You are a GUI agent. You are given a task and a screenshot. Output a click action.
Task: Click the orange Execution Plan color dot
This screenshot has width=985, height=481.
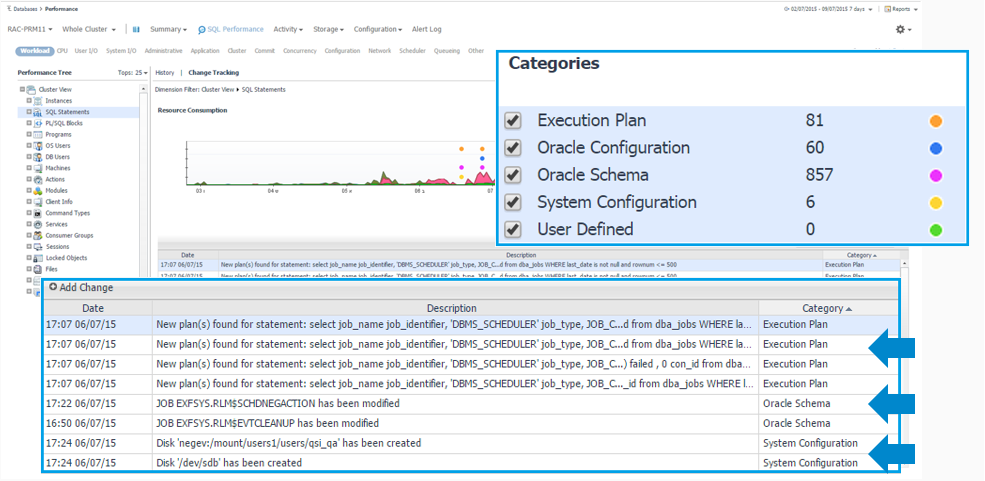coord(935,121)
